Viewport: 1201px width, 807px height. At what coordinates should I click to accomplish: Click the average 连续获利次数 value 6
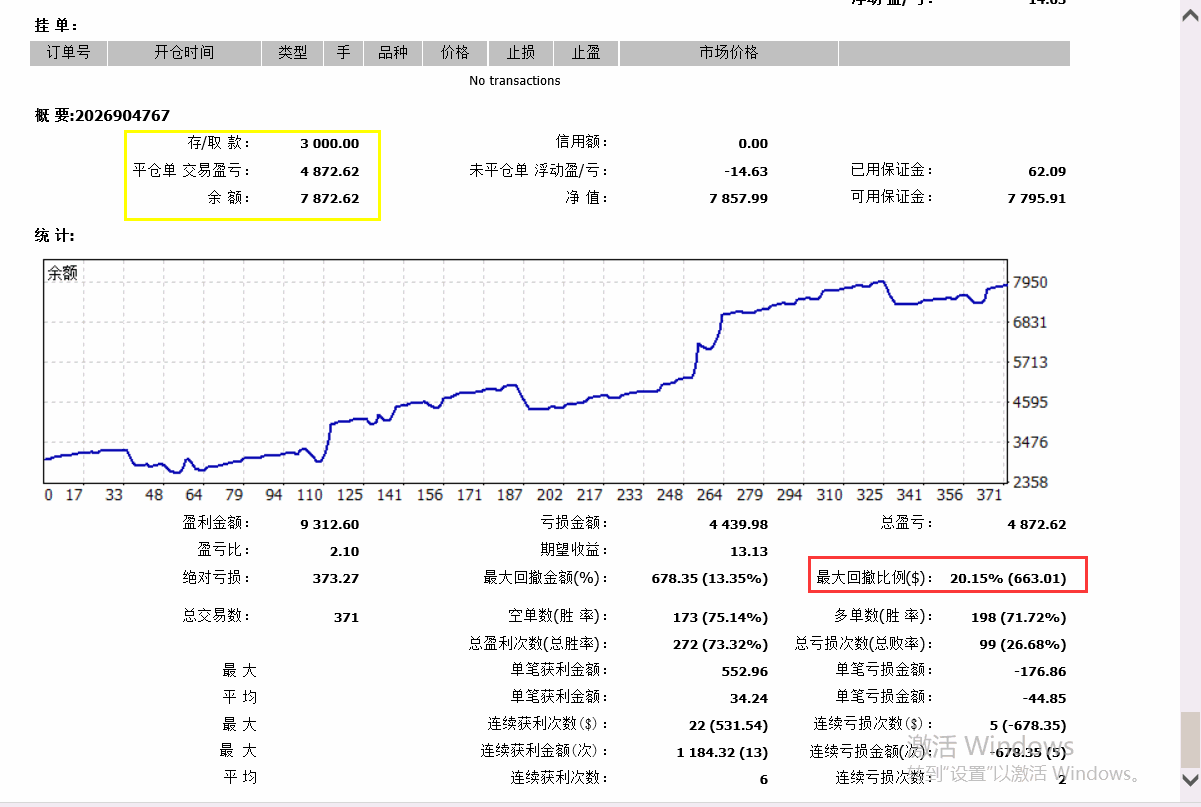click(x=764, y=779)
